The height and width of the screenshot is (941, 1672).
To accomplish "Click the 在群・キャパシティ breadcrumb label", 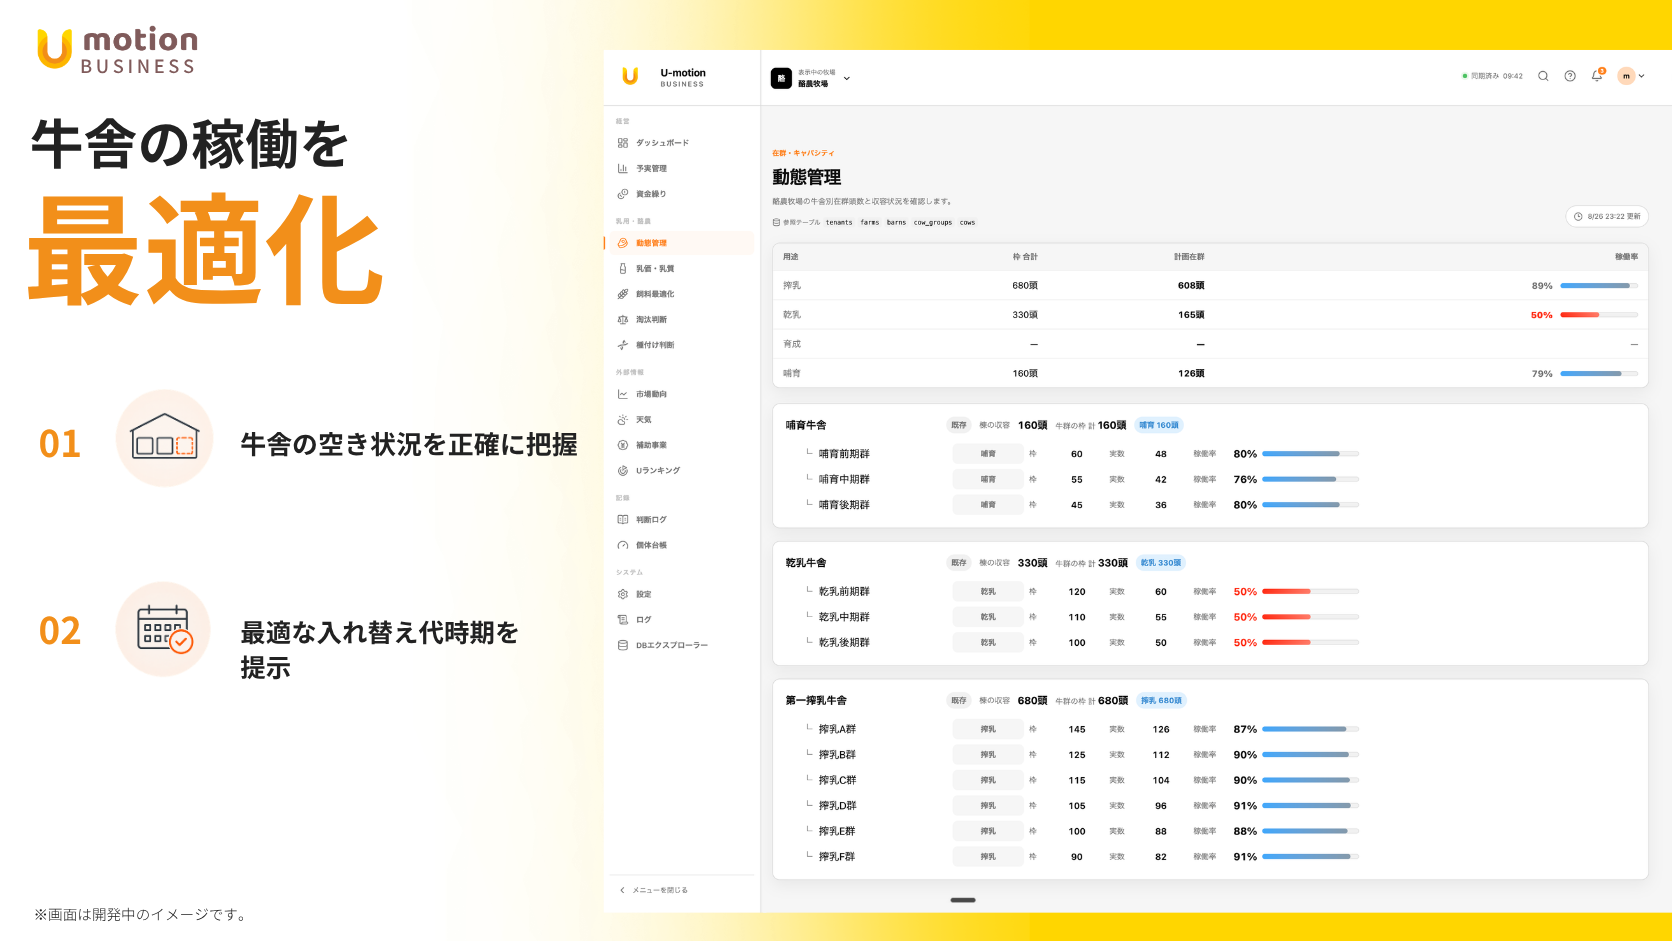I will point(803,153).
